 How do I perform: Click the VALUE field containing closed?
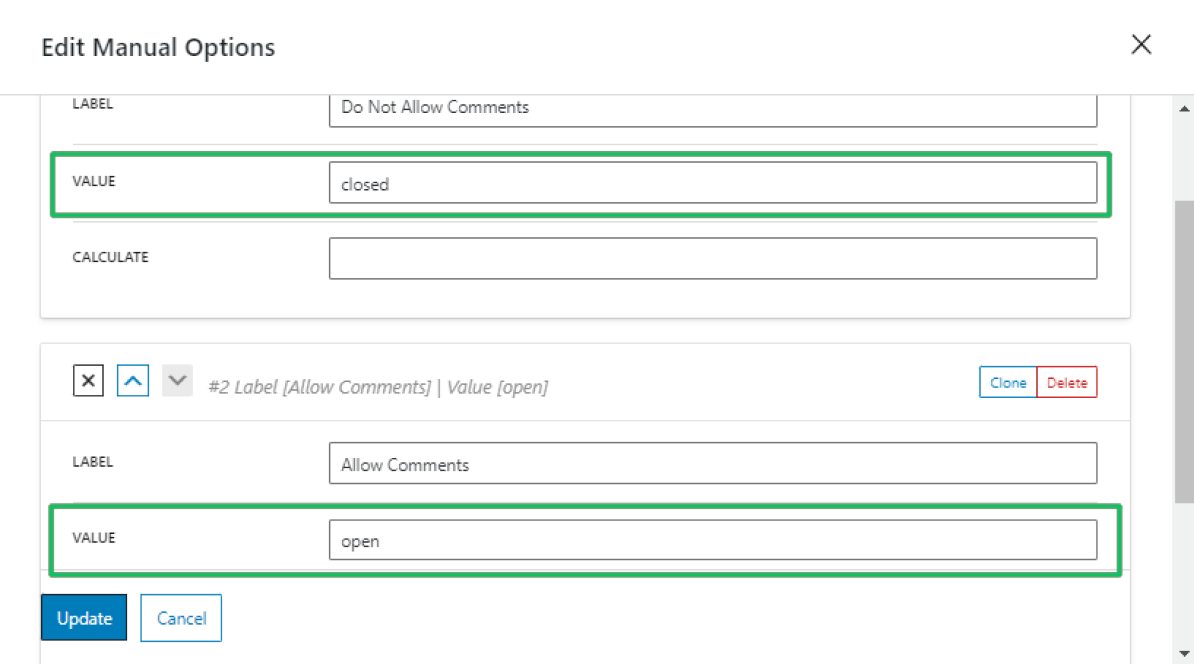click(713, 183)
